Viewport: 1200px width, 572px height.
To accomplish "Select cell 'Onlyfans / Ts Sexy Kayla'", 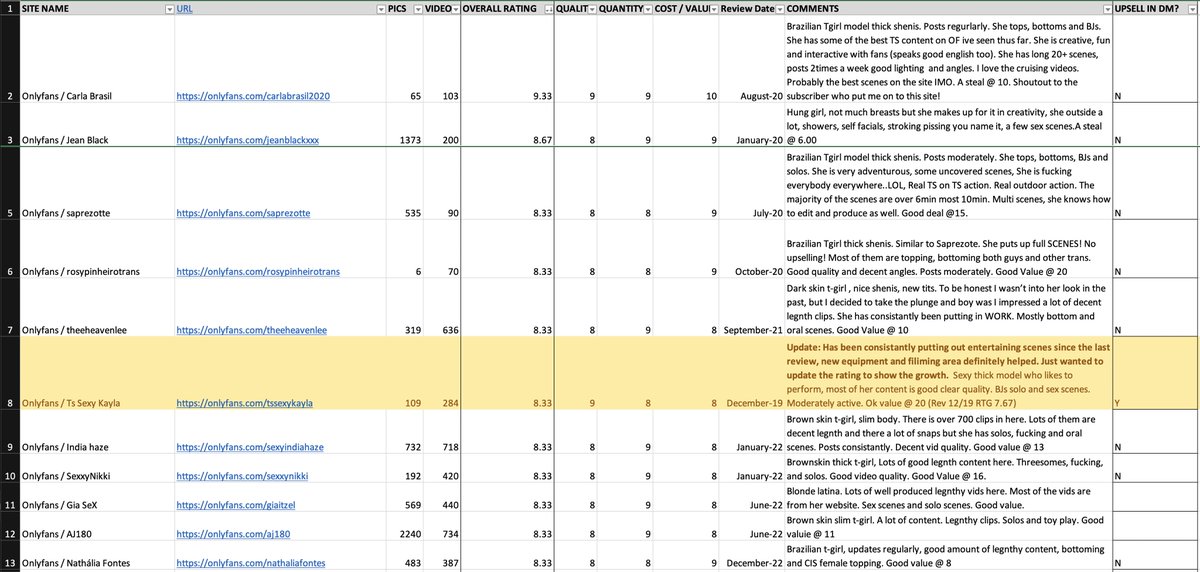I will pos(97,374).
